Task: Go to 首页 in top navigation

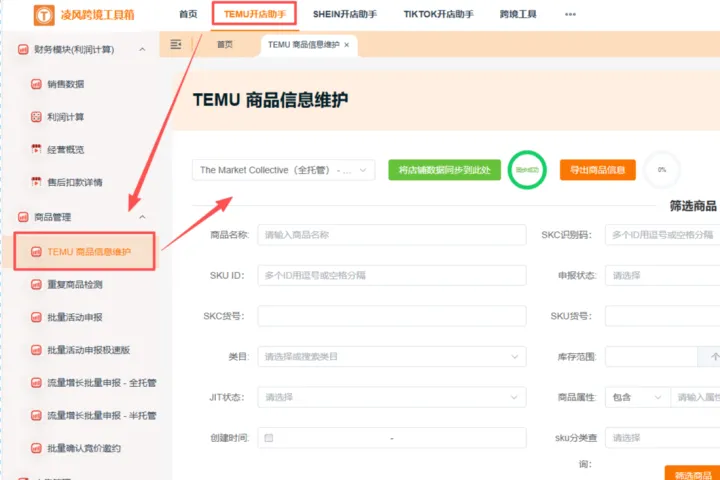Action: [x=188, y=14]
